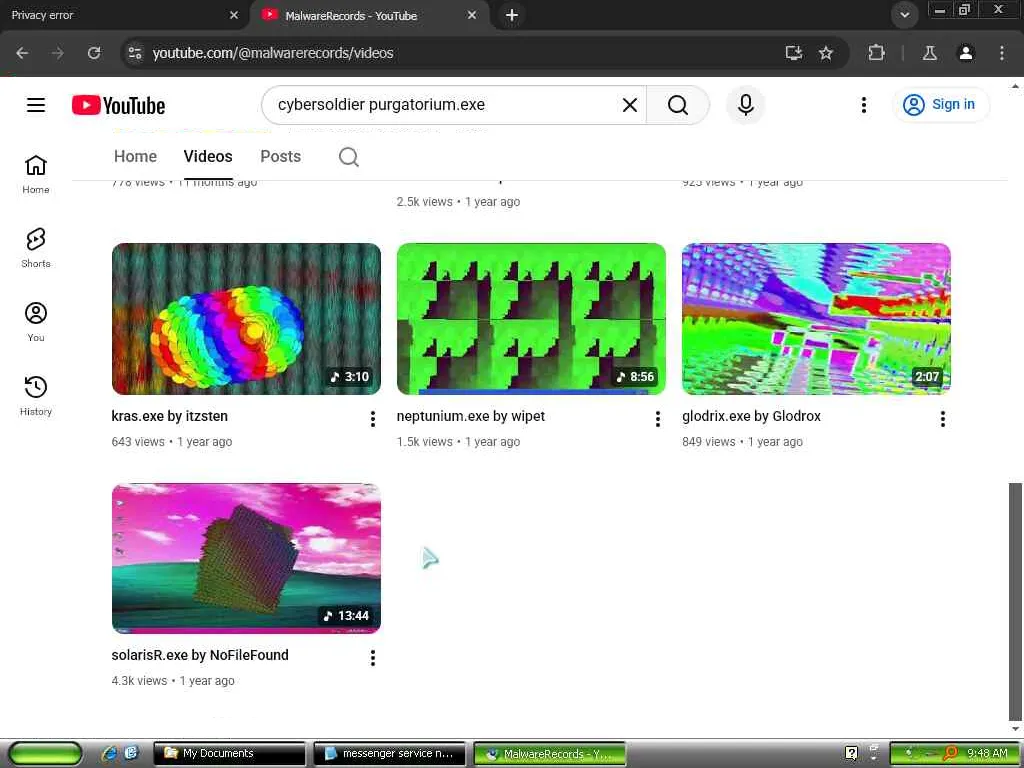Open a new browser tab
Screen dimensions: 1024x768
click(x=512, y=15)
